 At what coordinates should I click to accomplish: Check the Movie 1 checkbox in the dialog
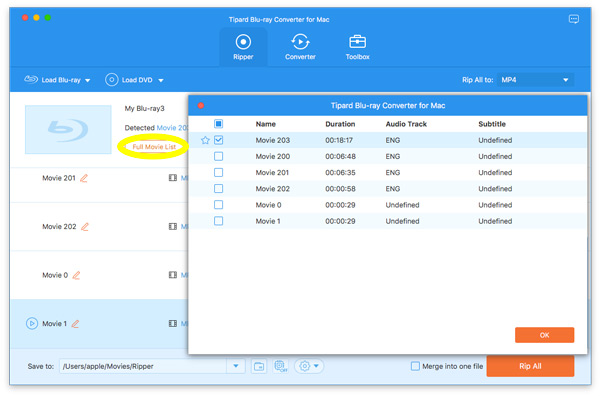click(x=218, y=221)
